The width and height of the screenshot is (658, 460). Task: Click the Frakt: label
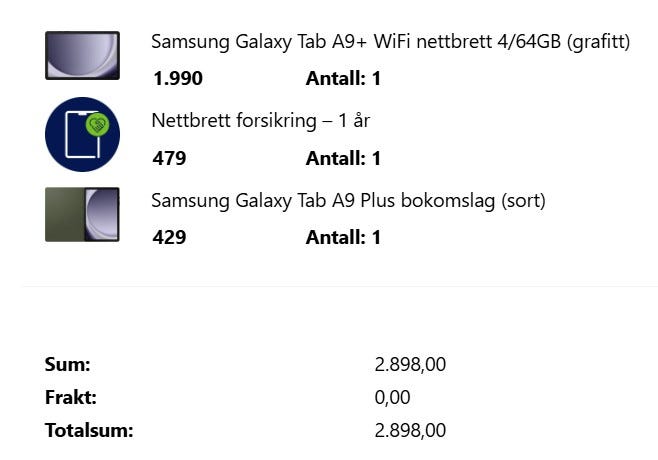pos(70,397)
